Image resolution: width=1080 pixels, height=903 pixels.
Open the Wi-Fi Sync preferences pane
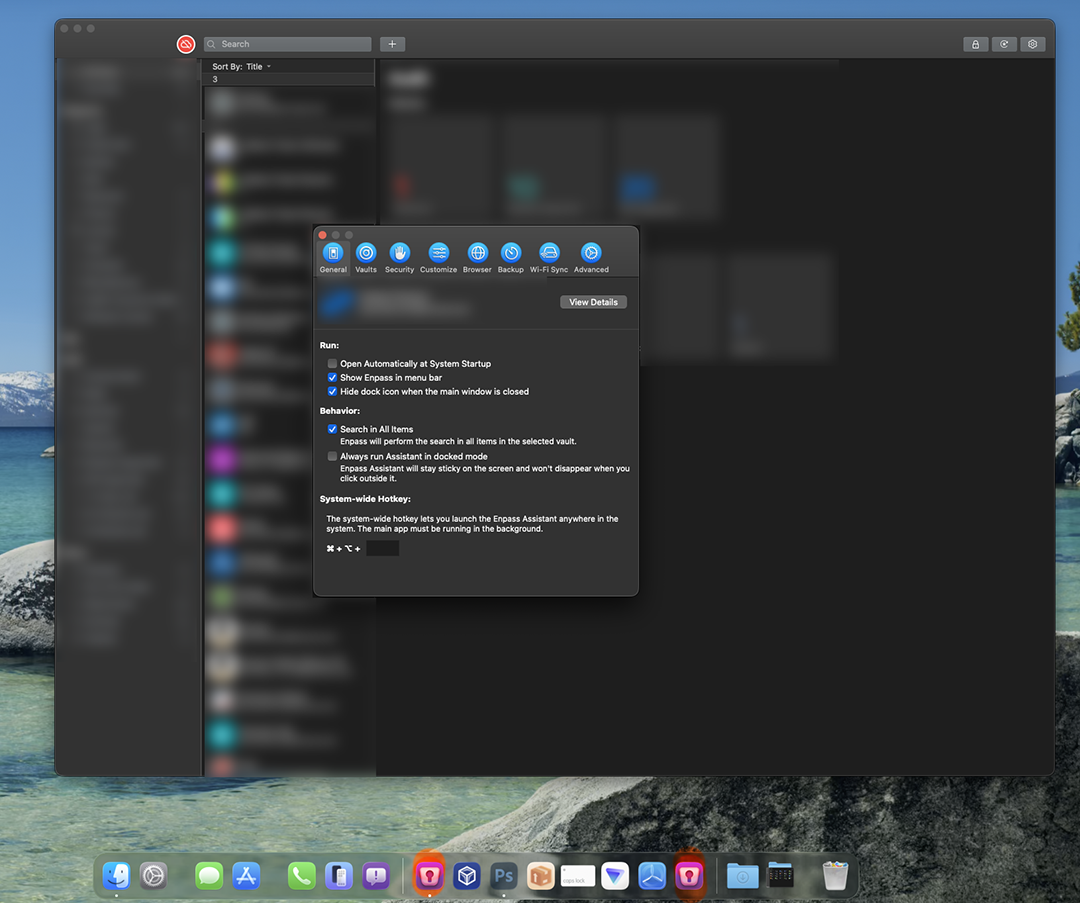tap(549, 254)
